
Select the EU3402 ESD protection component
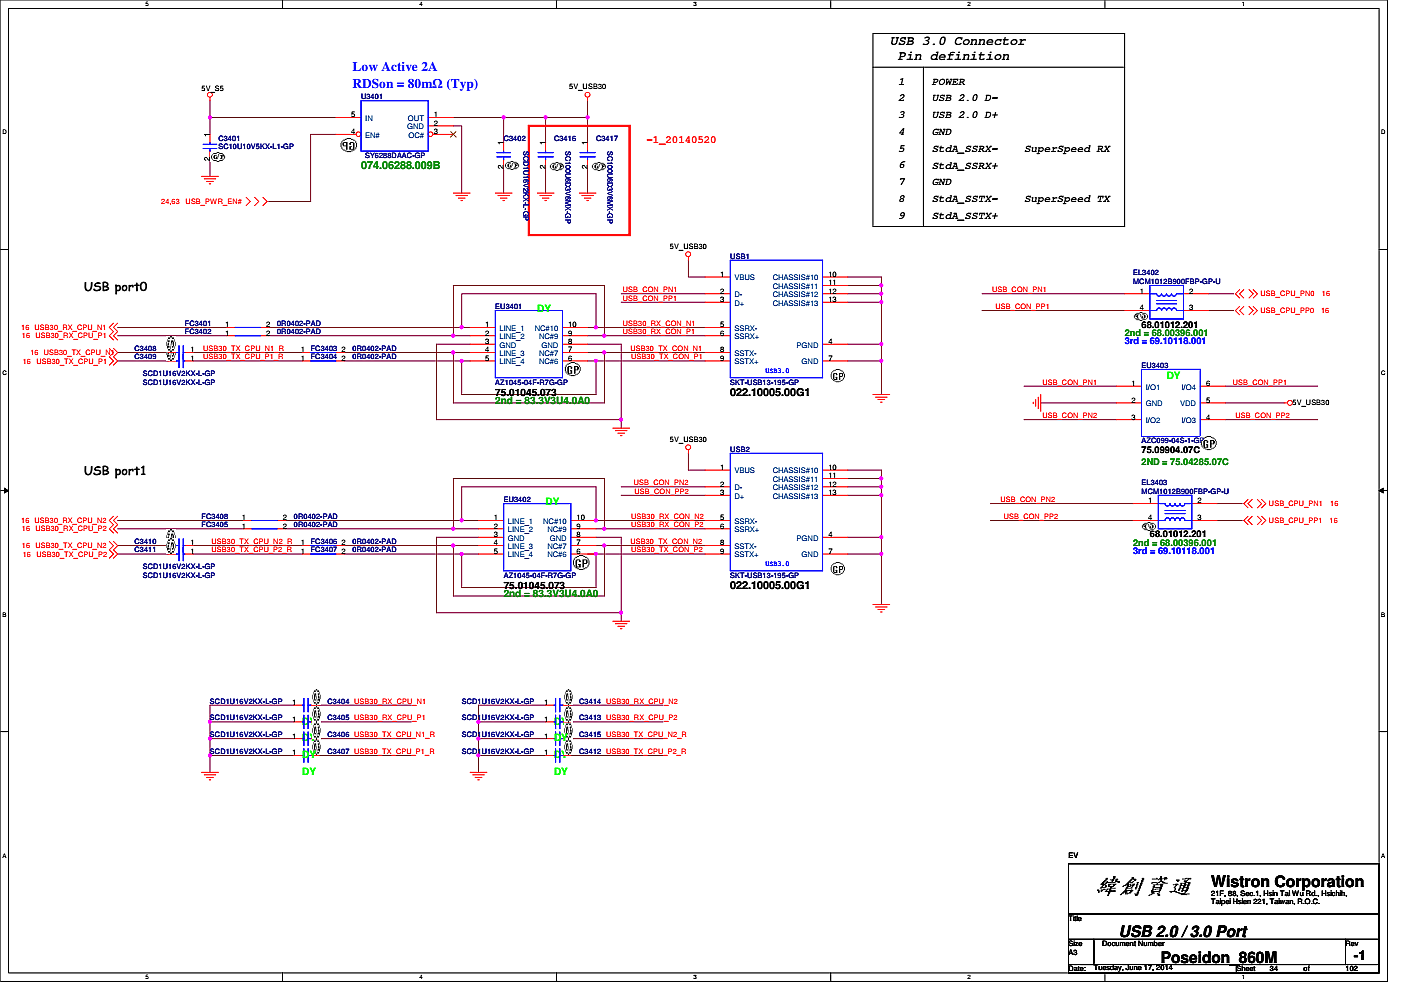[537, 537]
